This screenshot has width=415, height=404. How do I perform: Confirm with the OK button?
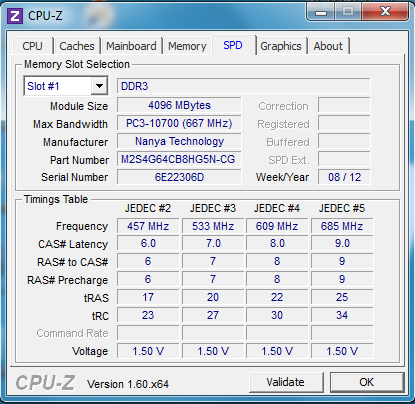(x=367, y=382)
